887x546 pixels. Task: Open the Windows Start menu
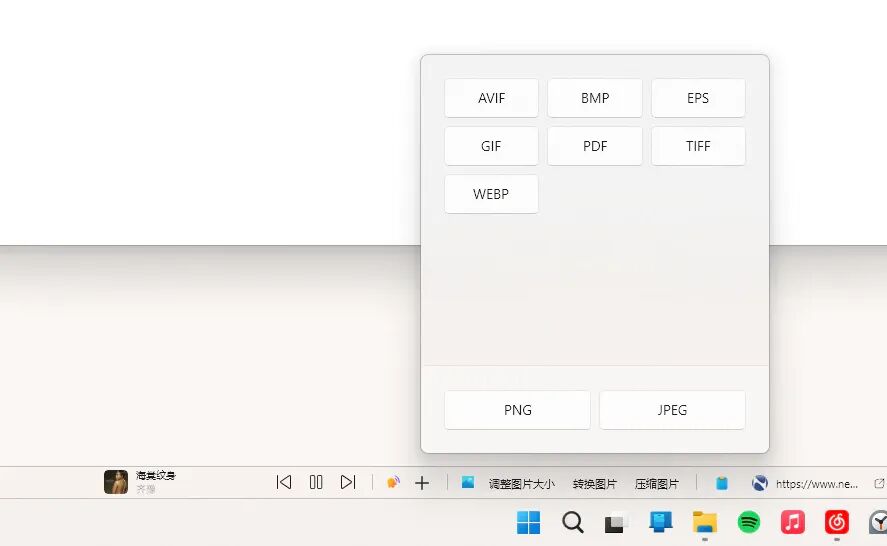(528, 522)
